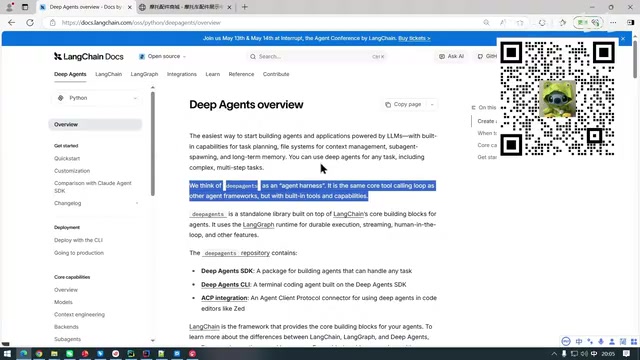Open the site info lock icon in address bar
640x360 pixels.
[x=53, y=23]
